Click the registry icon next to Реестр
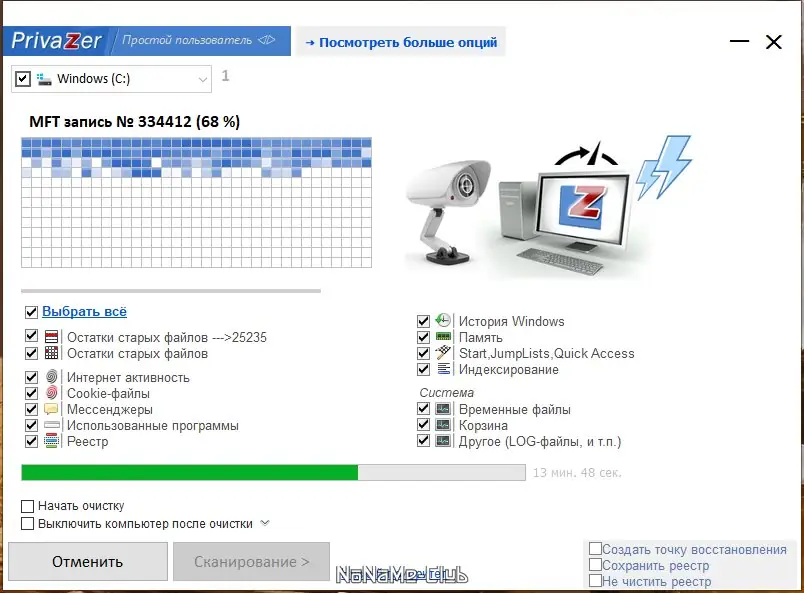Viewport: 804px width, 593px height. tap(51, 441)
